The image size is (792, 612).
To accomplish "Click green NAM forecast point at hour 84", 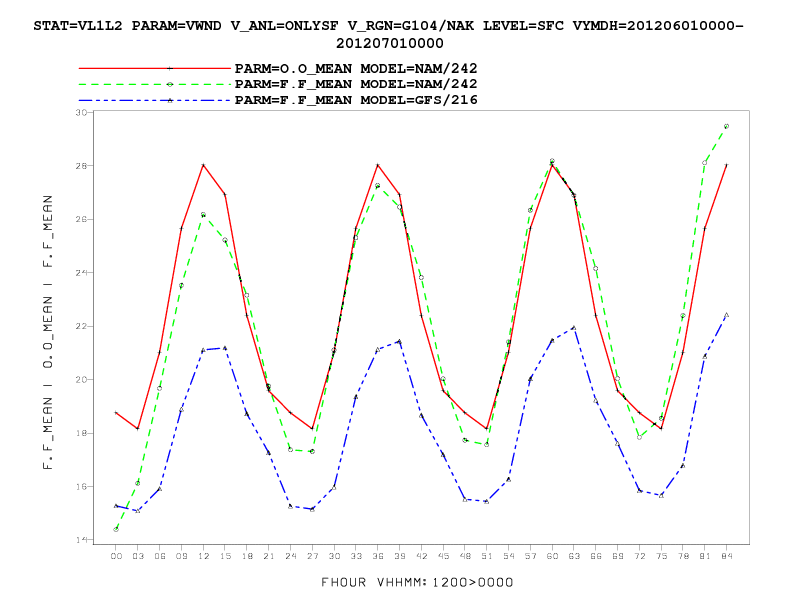I will coord(726,126).
